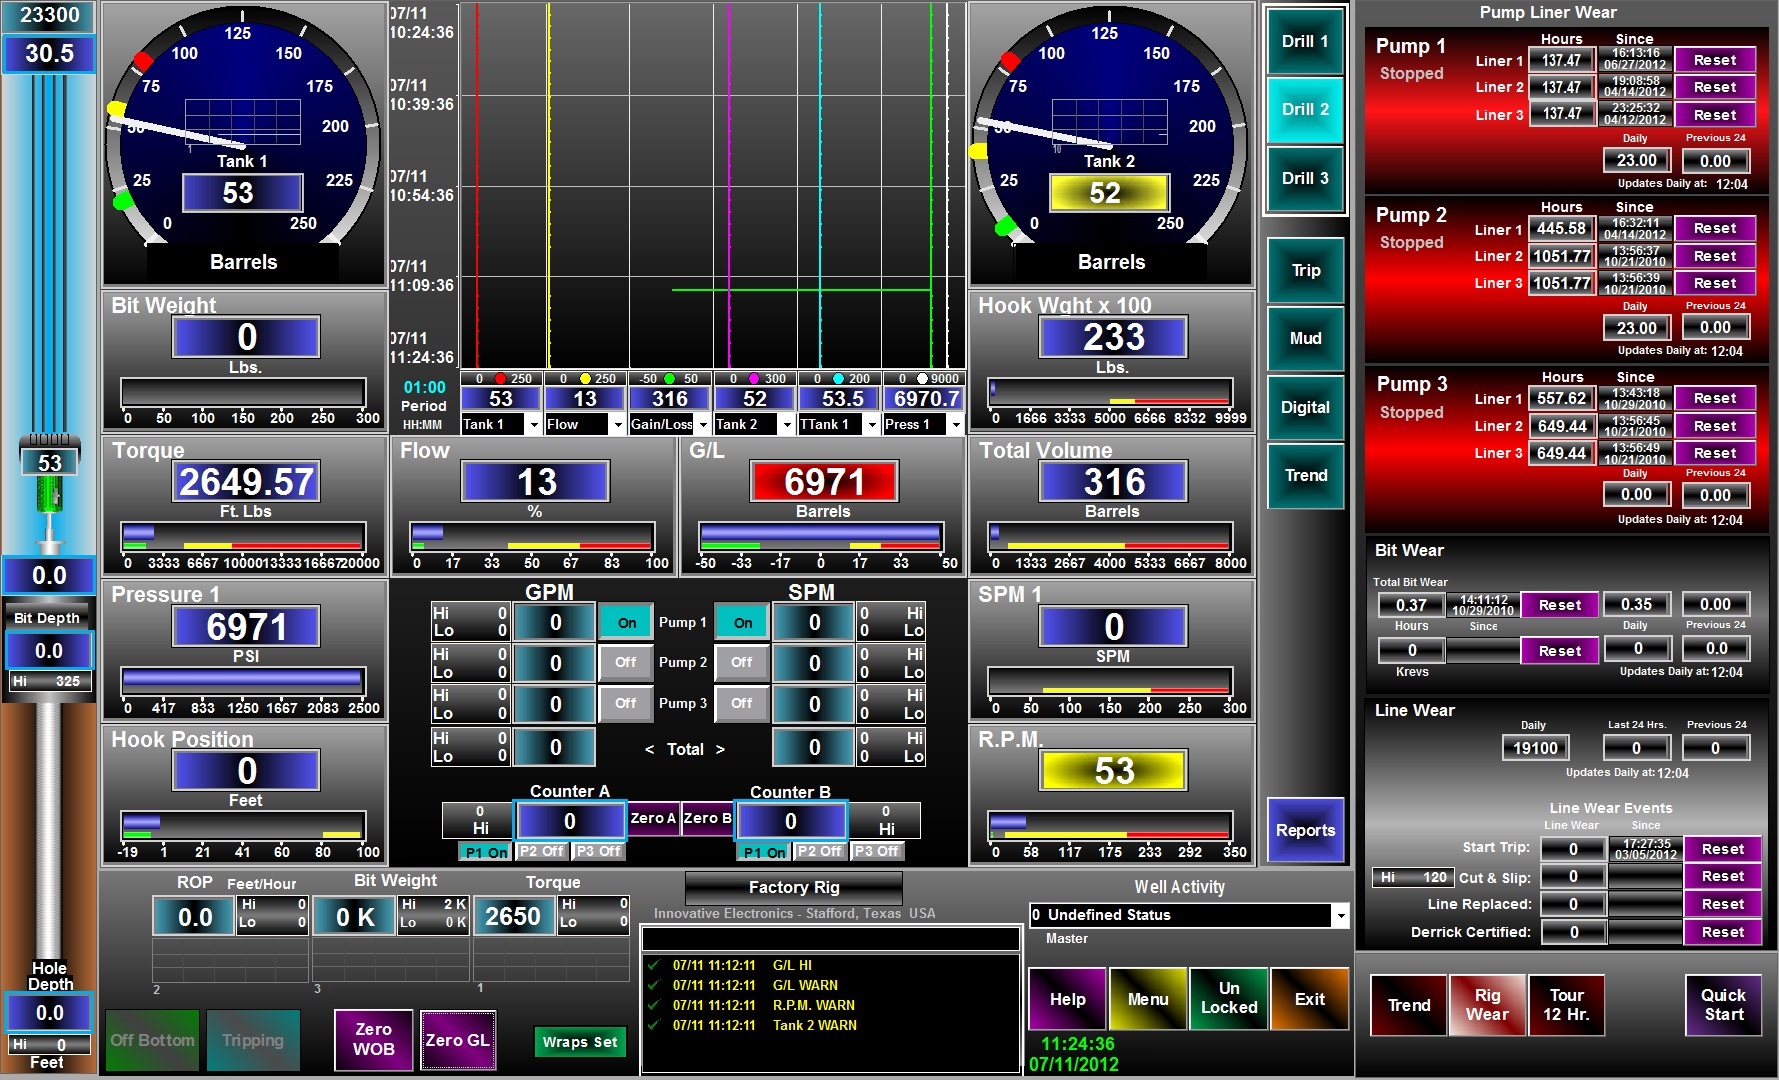Open the Trend screen from the sidebar
This screenshot has width=1779, height=1080.
point(1304,475)
